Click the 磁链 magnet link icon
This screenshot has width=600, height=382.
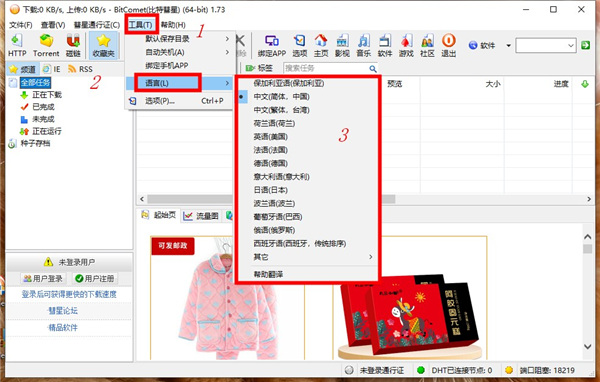(73, 45)
